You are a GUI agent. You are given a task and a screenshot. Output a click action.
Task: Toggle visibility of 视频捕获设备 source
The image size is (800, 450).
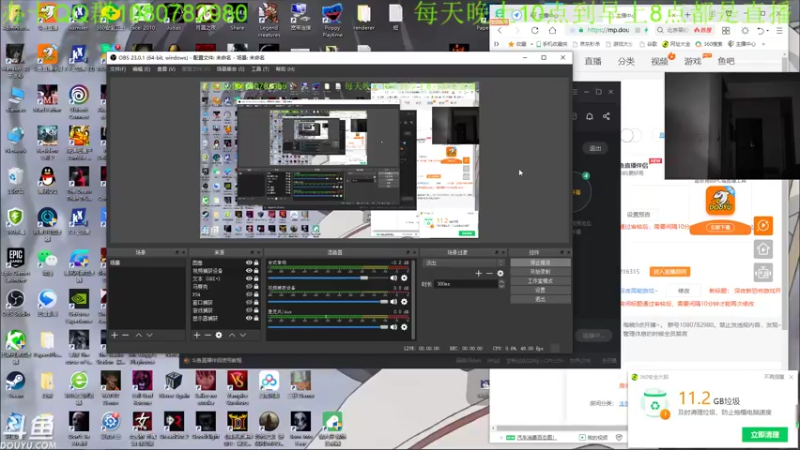(249, 270)
